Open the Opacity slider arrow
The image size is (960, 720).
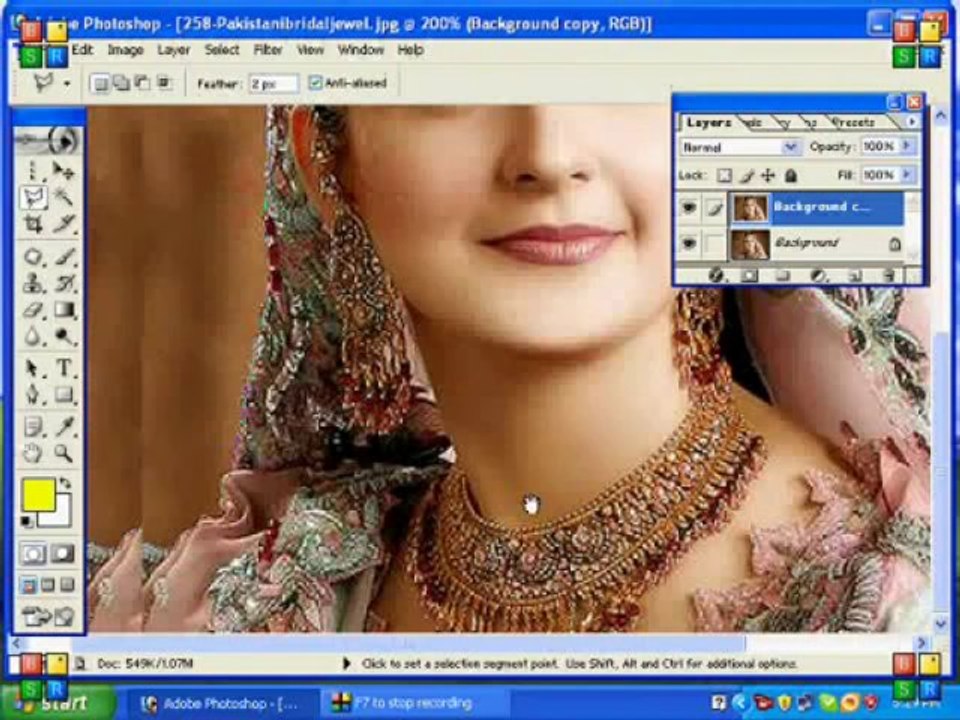click(907, 146)
